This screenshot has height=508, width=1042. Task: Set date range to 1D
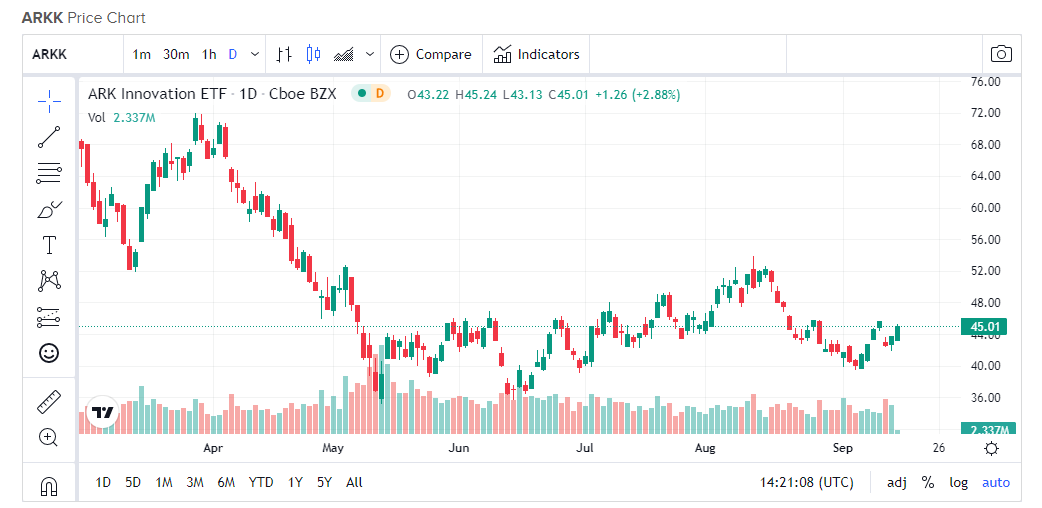103,483
